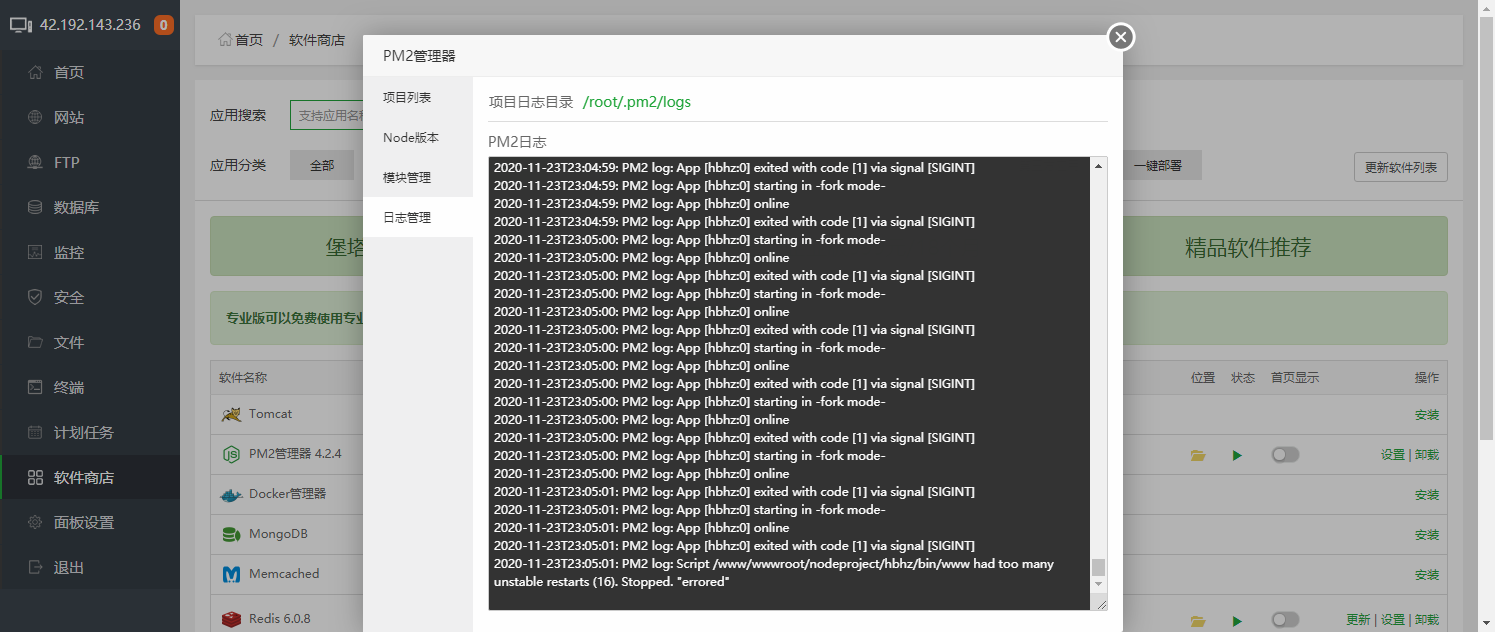Click 更新 in Redis row

point(1358,620)
